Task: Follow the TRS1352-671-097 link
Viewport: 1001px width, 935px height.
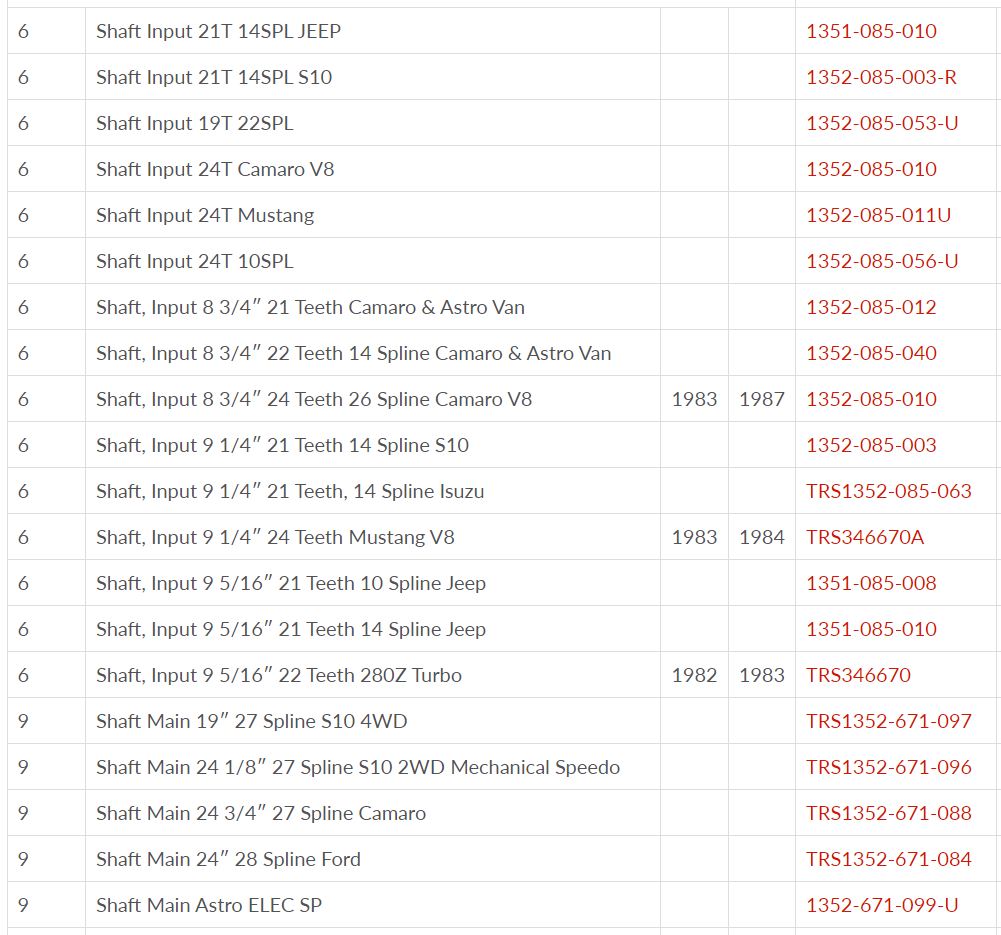Action: coord(889,721)
